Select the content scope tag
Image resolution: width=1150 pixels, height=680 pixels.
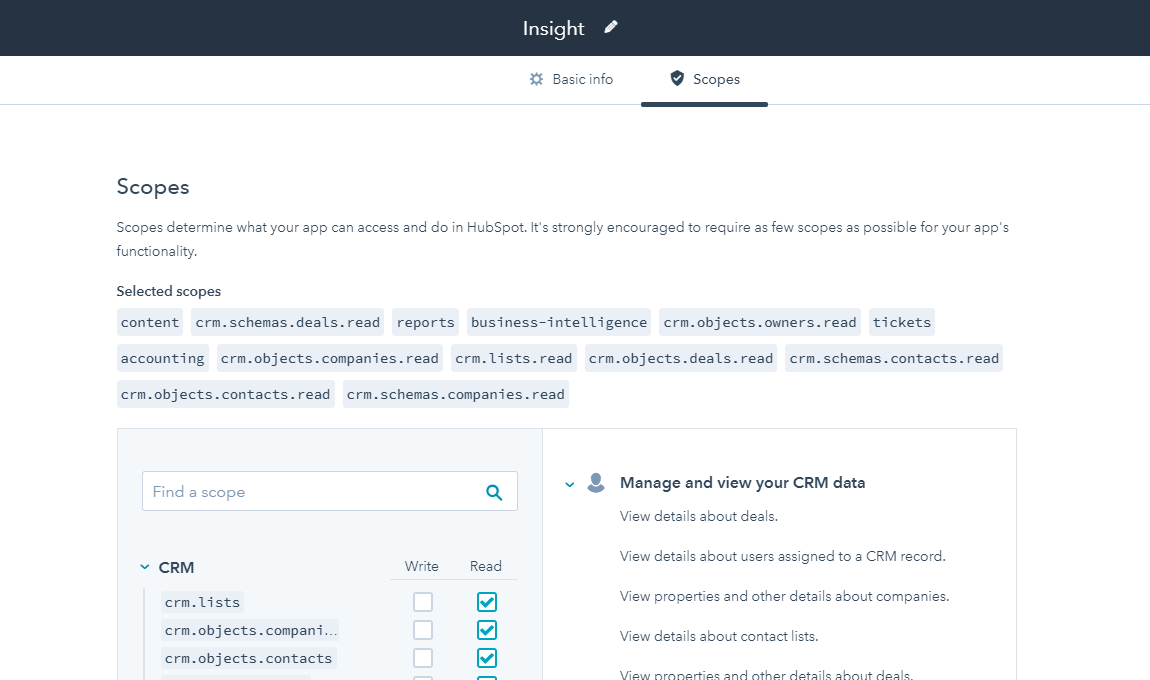[x=150, y=322]
